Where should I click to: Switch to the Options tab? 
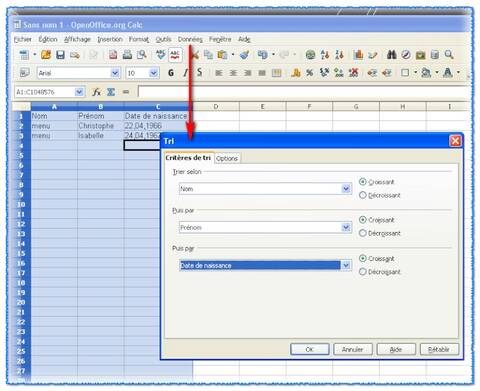[227, 158]
